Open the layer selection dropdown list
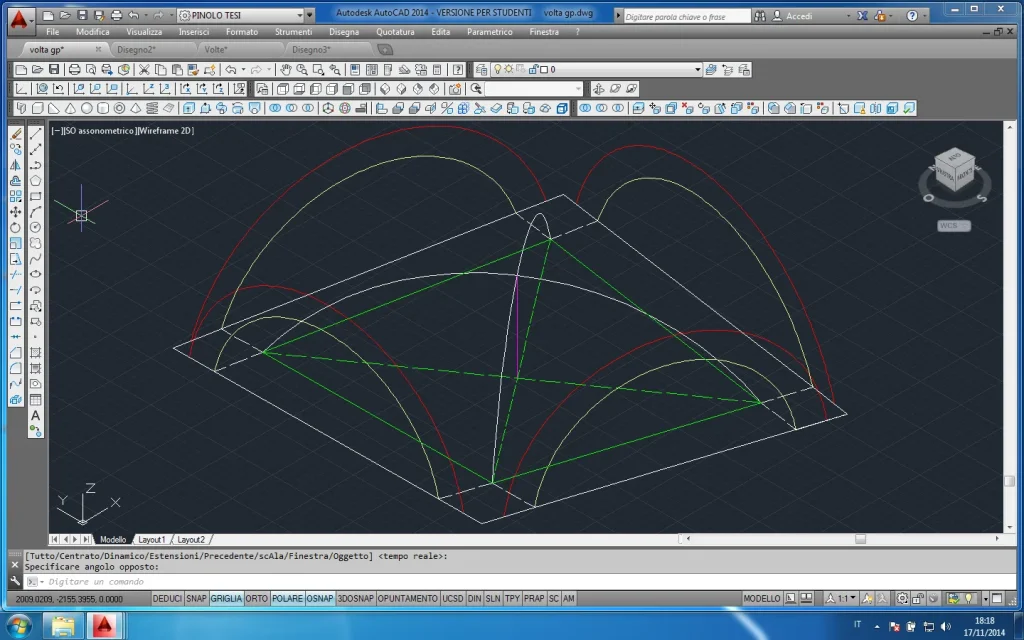This screenshot has height=640, width=1024. coord(698,70)
